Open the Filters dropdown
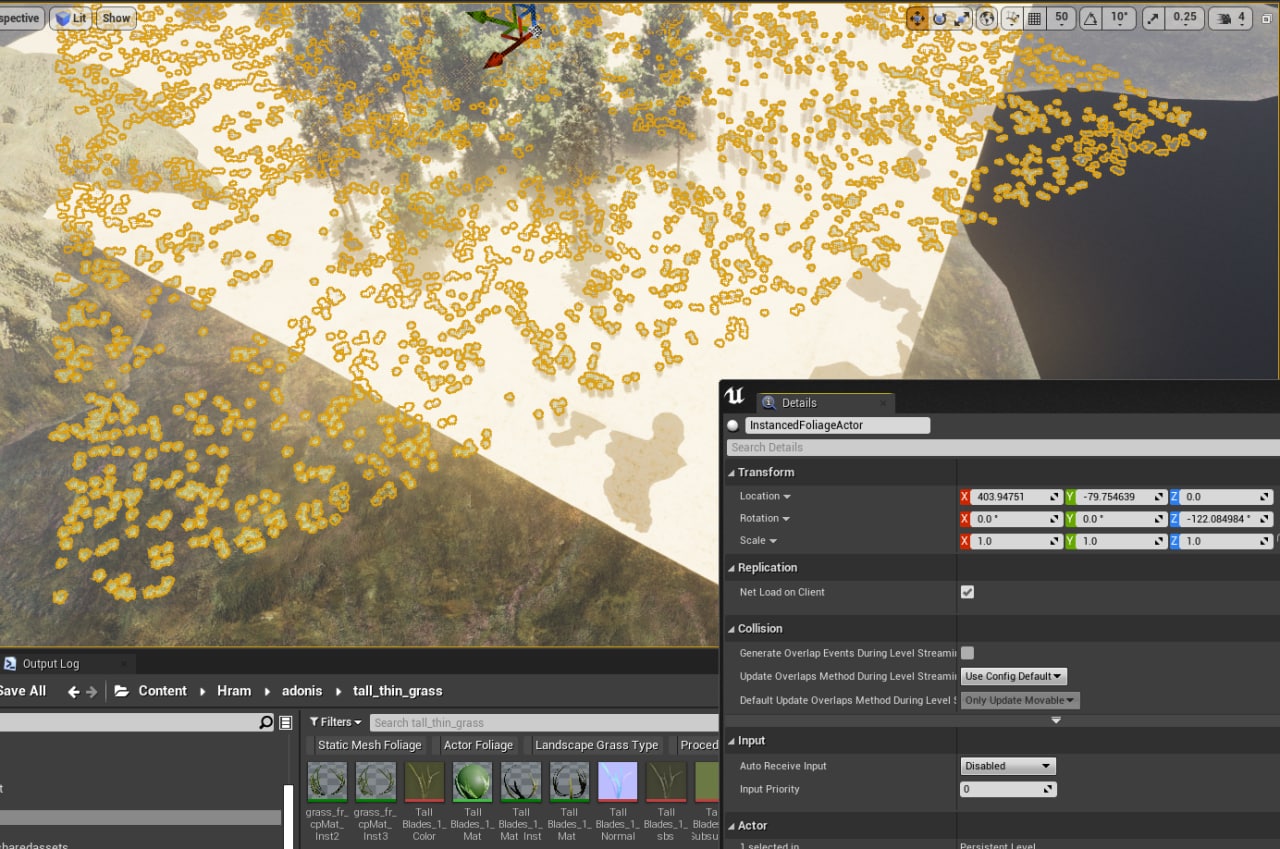This screenshot has width=1280, height=849. 335,722
